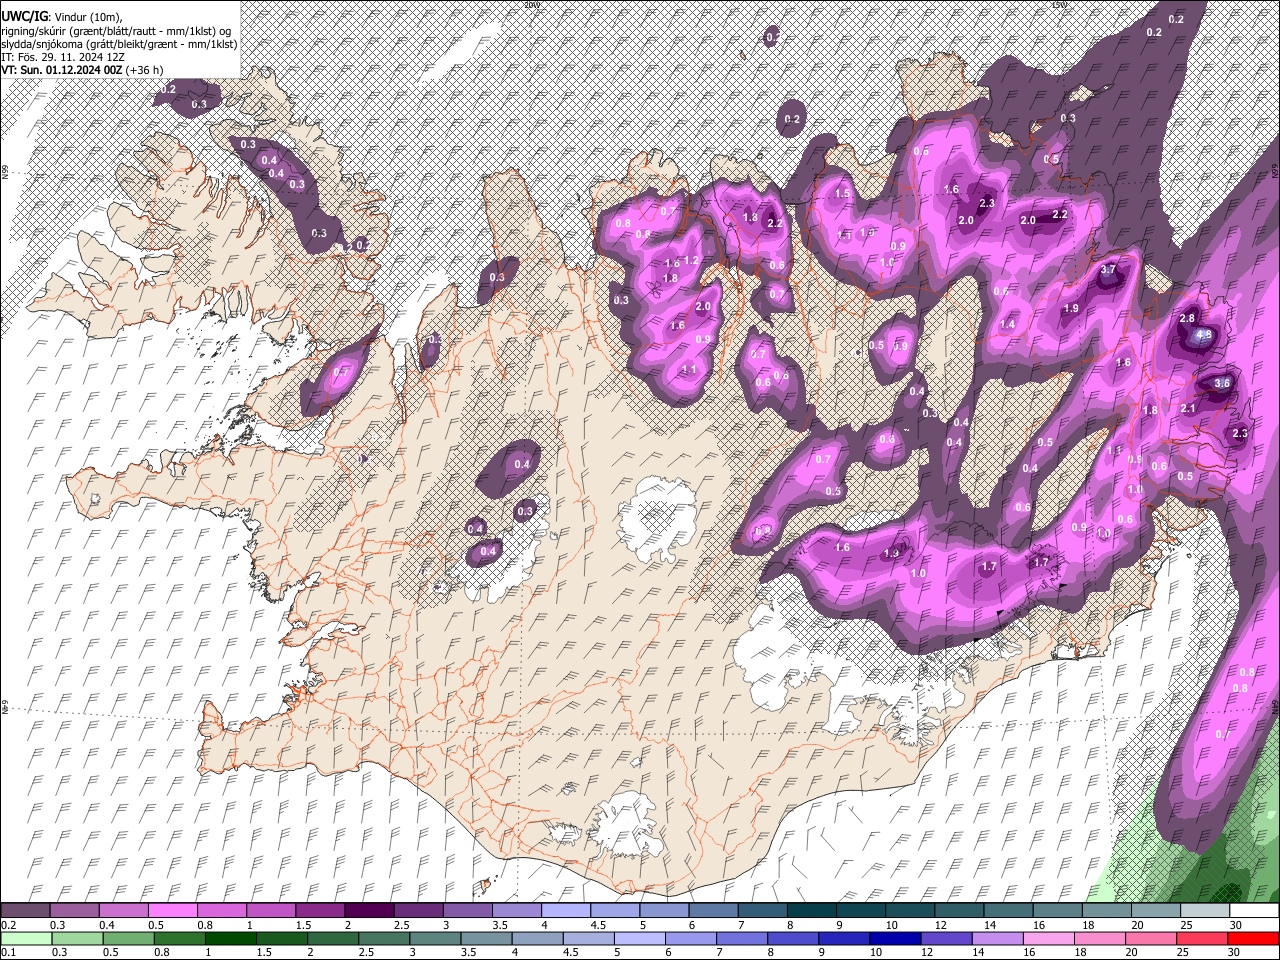This screenshot has width=1280, height=960.
Task: Click the valid time 'VT: Sun. 01.12.2024 00Z'
Action: tap(62, 70)
